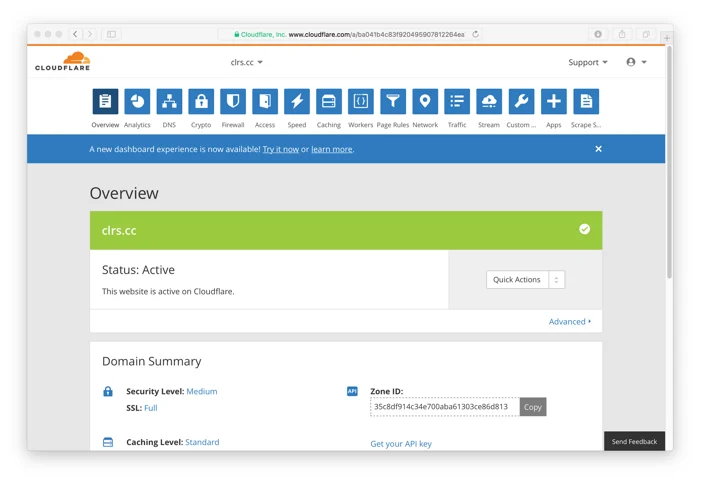This screenshot has height=494, width=715.
Task: Click the Caching Level drive icon
Action: click(x=108, y=442)
